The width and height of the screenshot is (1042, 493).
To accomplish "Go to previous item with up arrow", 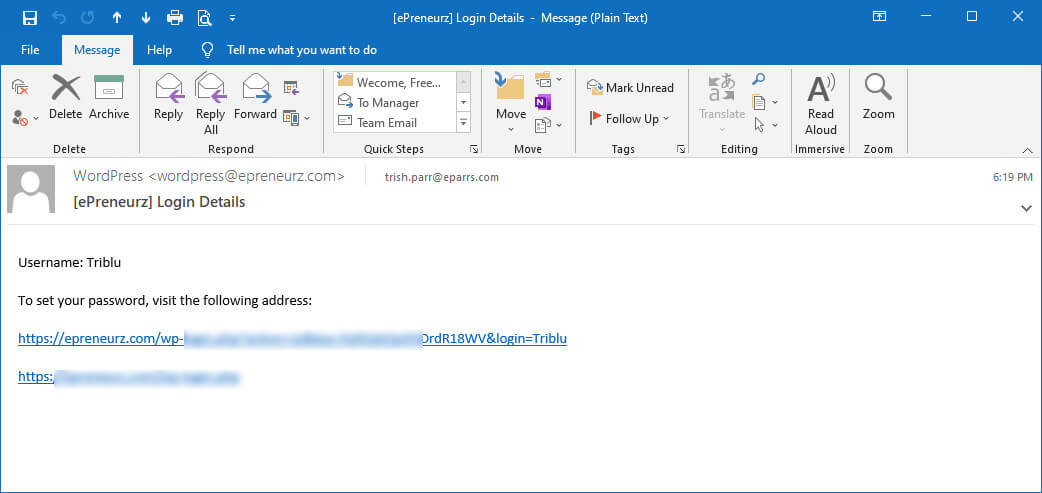I will point(117,18).
